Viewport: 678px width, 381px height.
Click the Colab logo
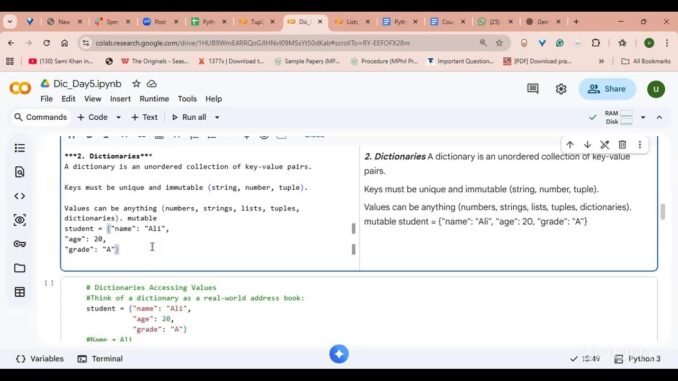point(20,88)
